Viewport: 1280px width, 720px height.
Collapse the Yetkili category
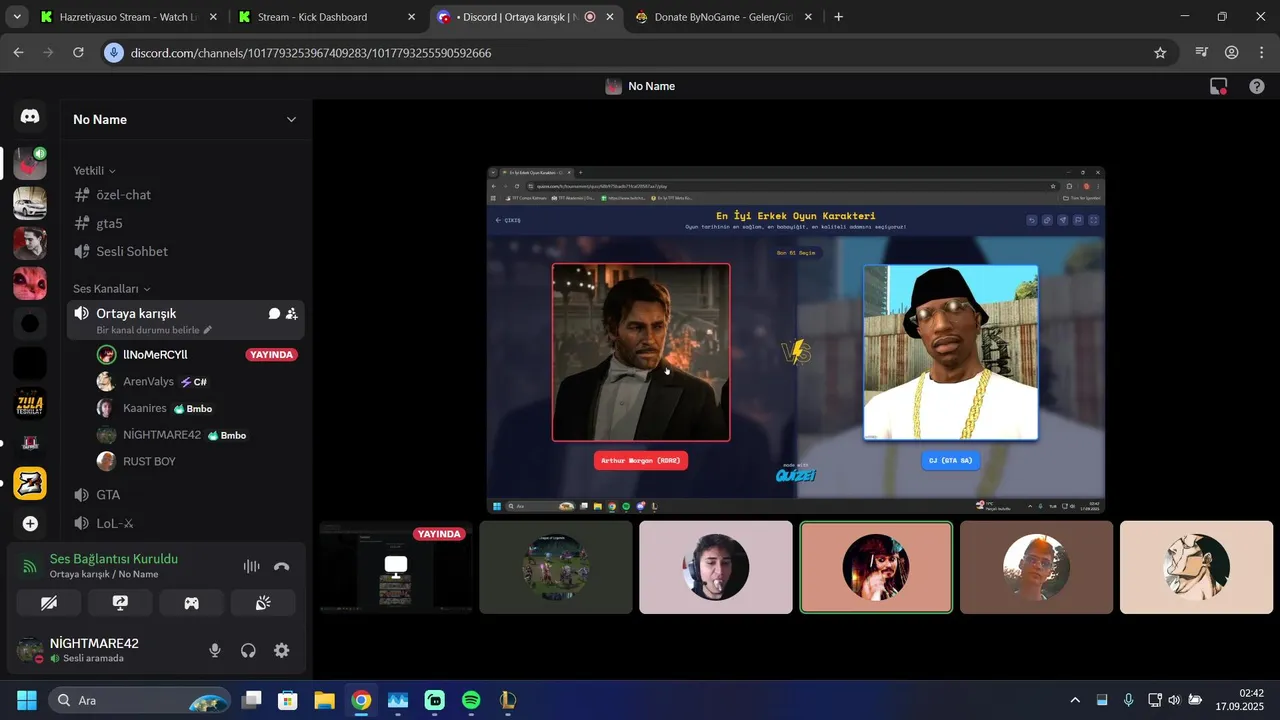point(94,171)
